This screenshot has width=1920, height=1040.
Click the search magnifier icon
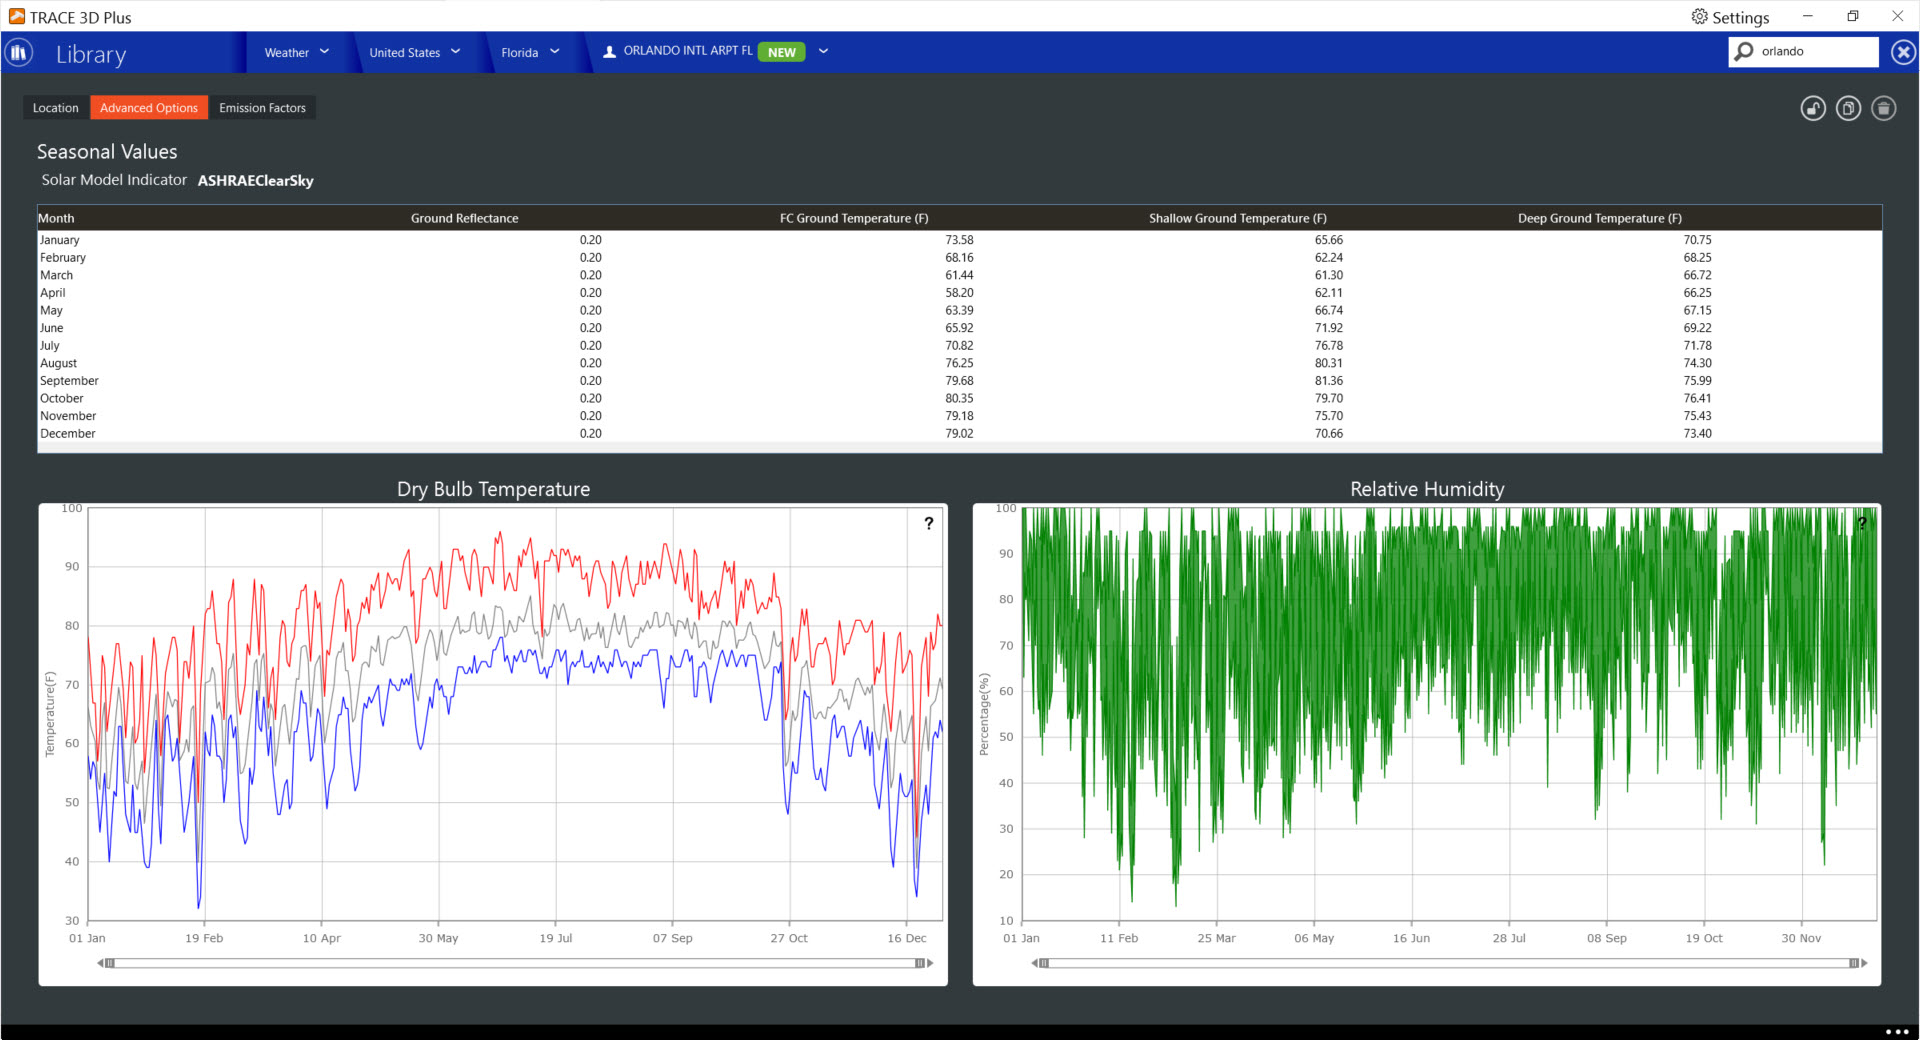coord(1744,51)
